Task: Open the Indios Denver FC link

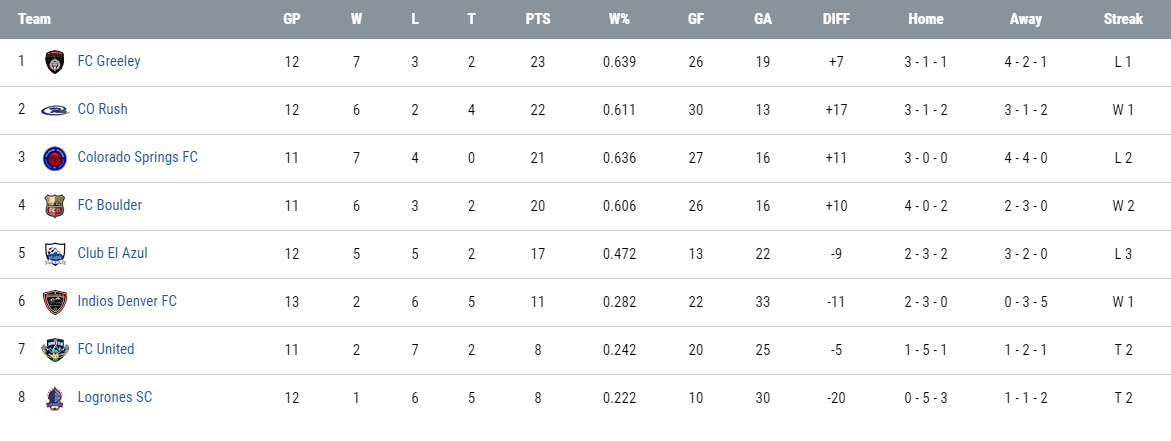Action: 127,301
